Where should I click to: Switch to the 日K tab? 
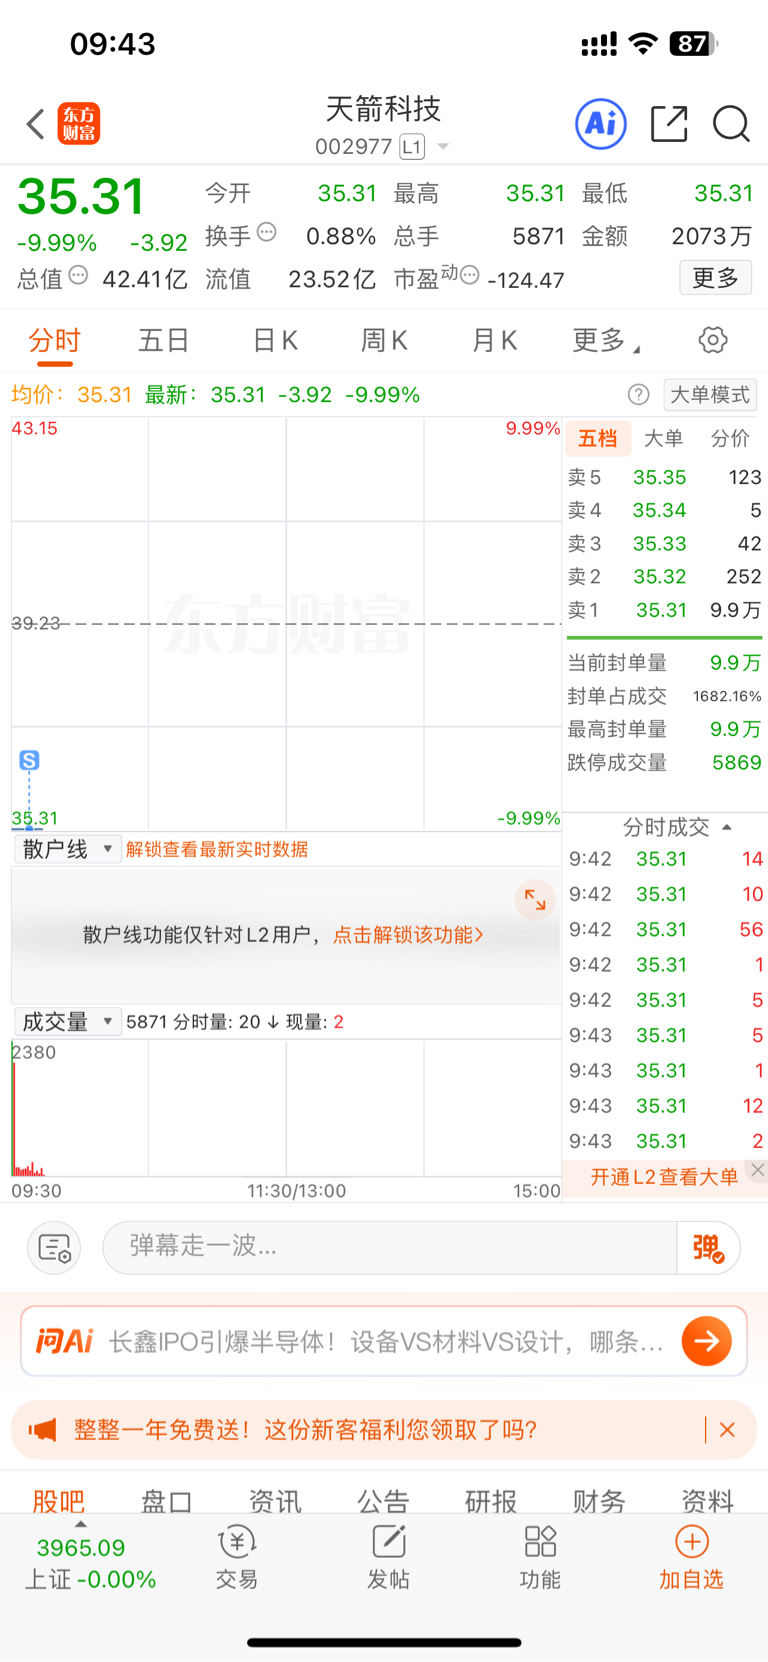point(275,341)
